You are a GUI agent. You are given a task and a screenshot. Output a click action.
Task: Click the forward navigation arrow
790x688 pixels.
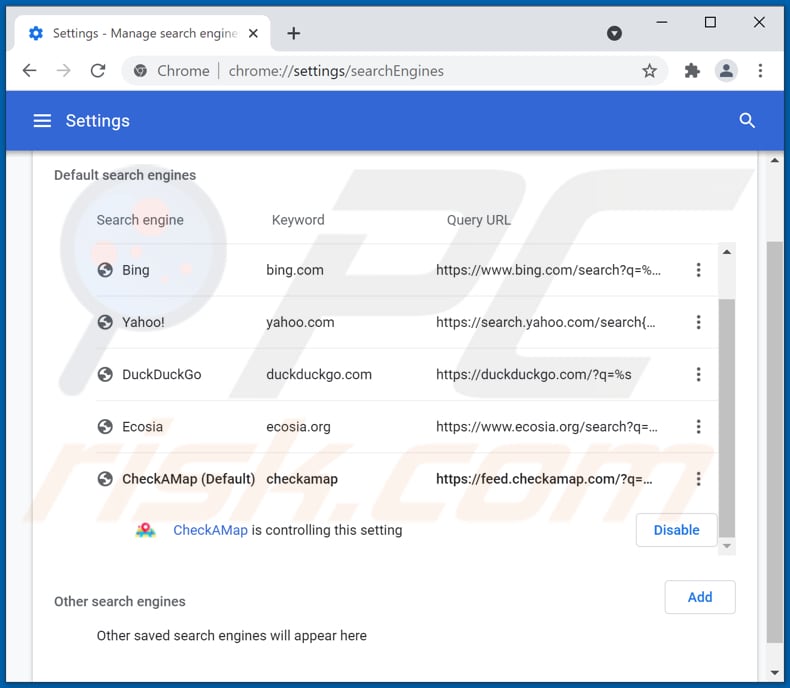pyautogui.click(x=63, y=71)
